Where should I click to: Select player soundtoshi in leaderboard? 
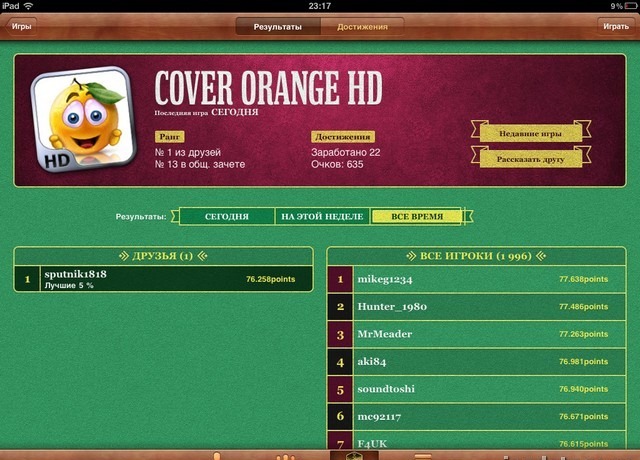coord(476,389)
